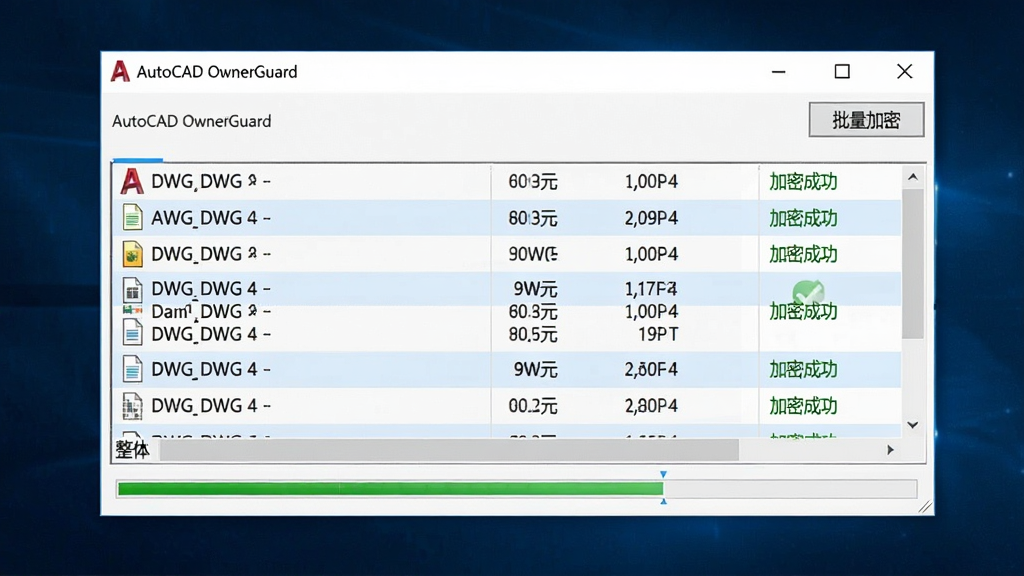Click the yellow file icon in the 90W row

coord(133,254)
